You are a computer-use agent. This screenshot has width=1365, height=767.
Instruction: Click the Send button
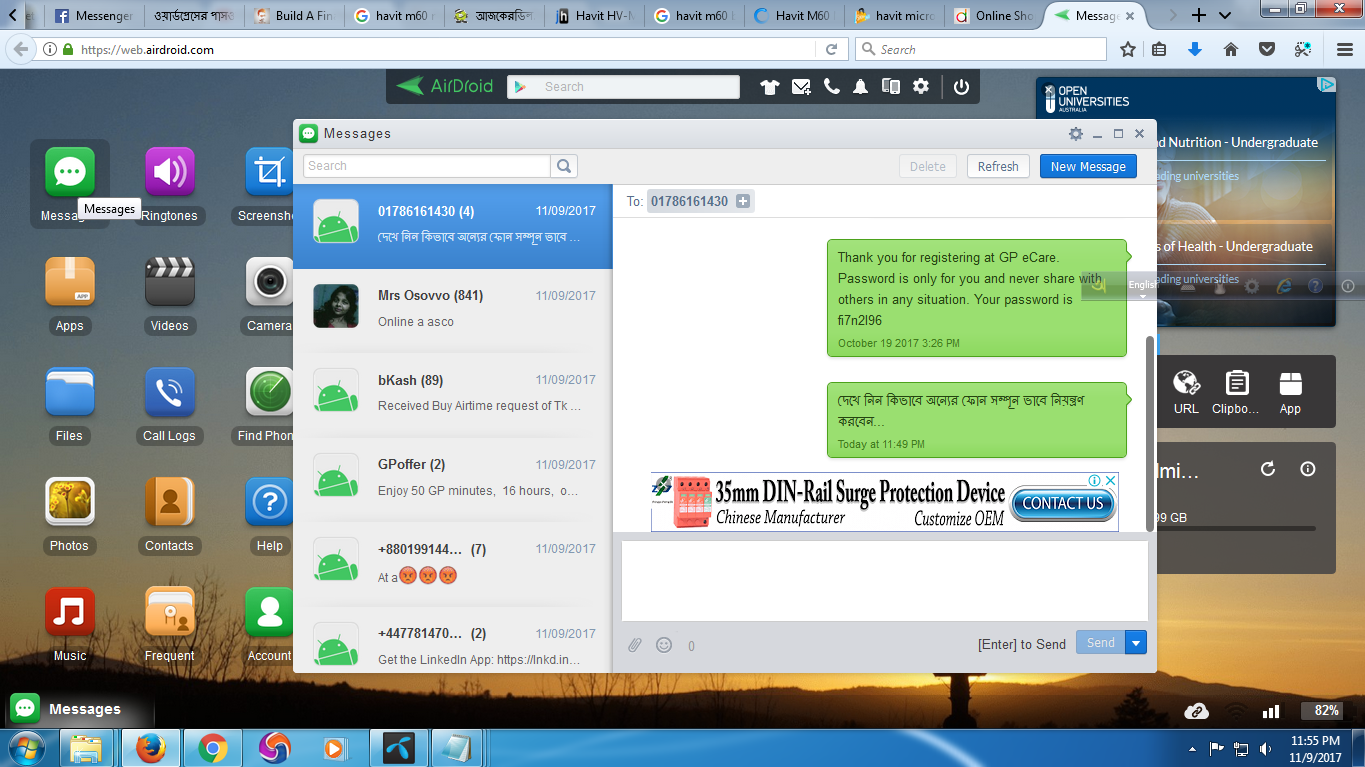click(x=1101, y=643)
